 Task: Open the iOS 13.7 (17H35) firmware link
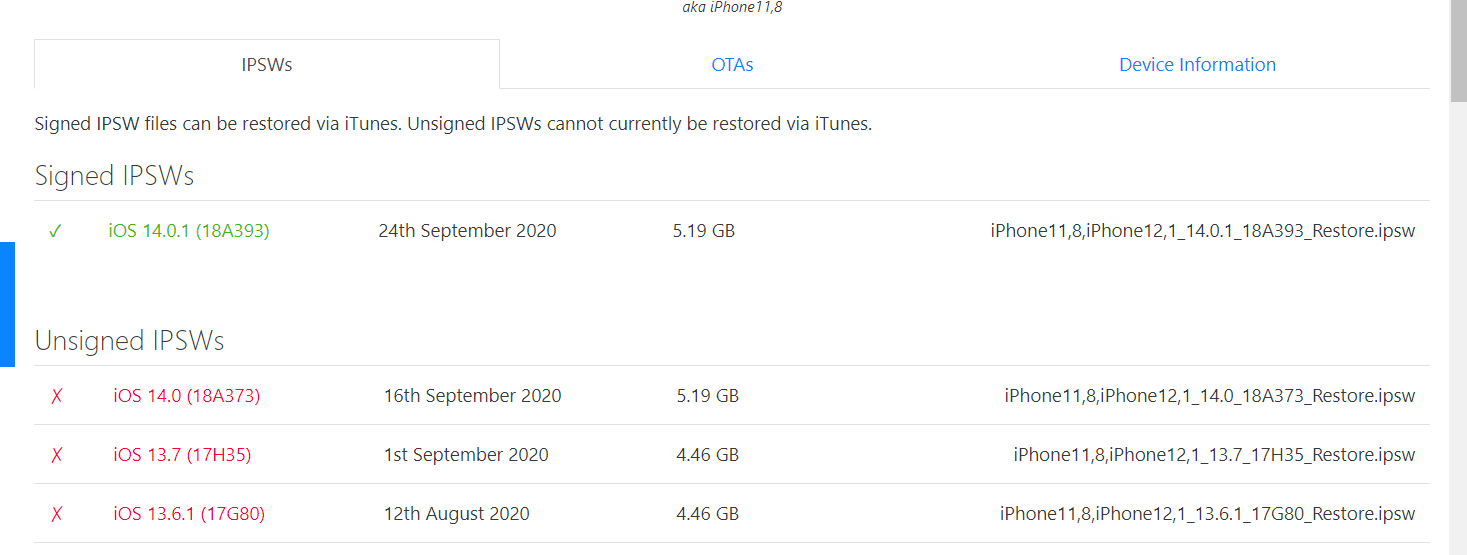[182, 455]
